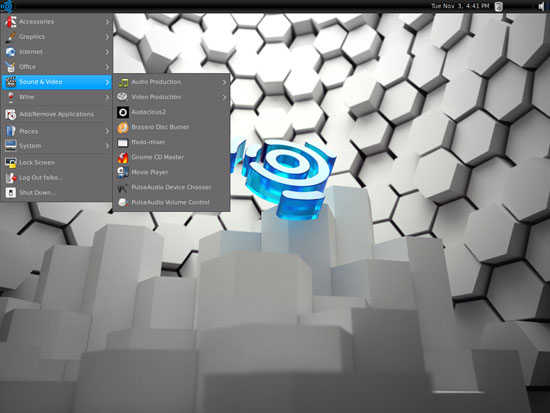Choose Log Out falko...
This screenshot has width=550, height=413.
coord(56,178)
